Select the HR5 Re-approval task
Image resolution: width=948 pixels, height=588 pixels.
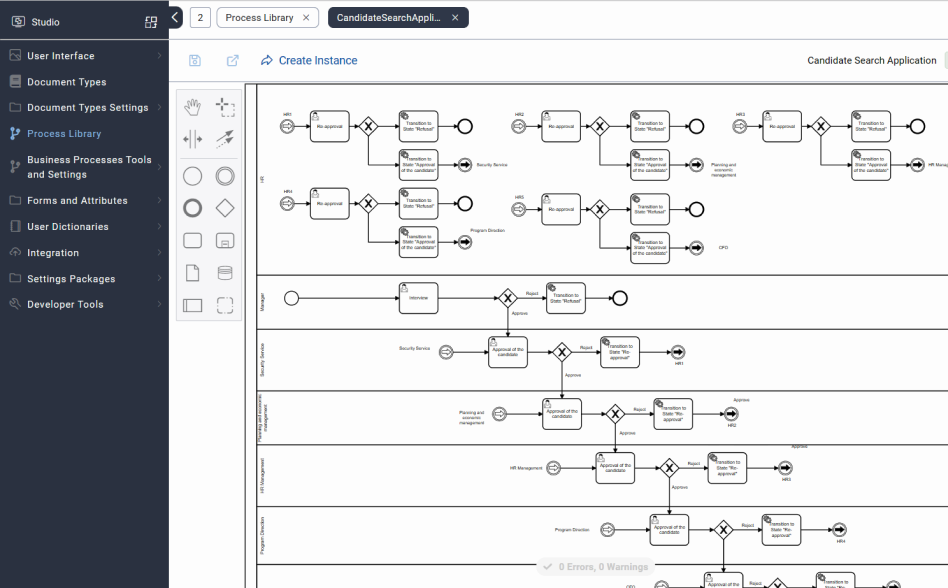tap(561, 209)
